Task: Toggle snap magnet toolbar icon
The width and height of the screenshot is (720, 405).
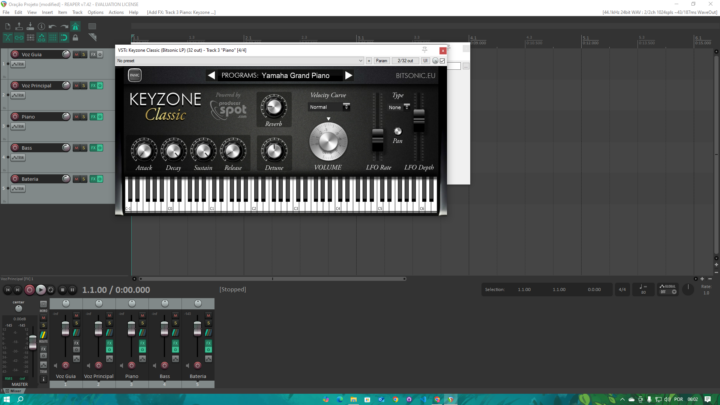Action: click(64, 38)
